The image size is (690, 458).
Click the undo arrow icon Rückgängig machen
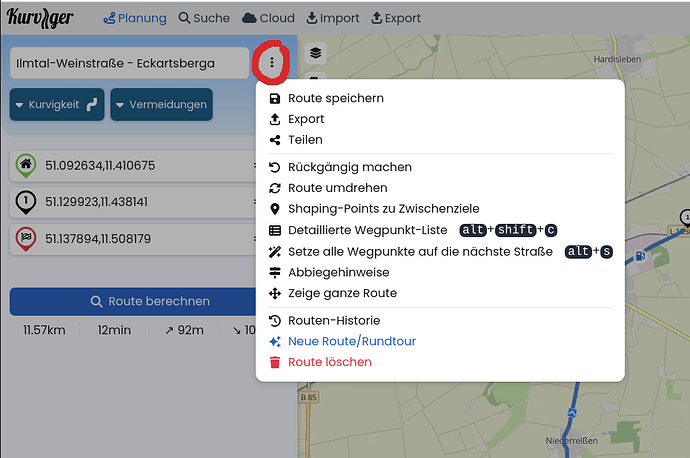coord(275,167)
